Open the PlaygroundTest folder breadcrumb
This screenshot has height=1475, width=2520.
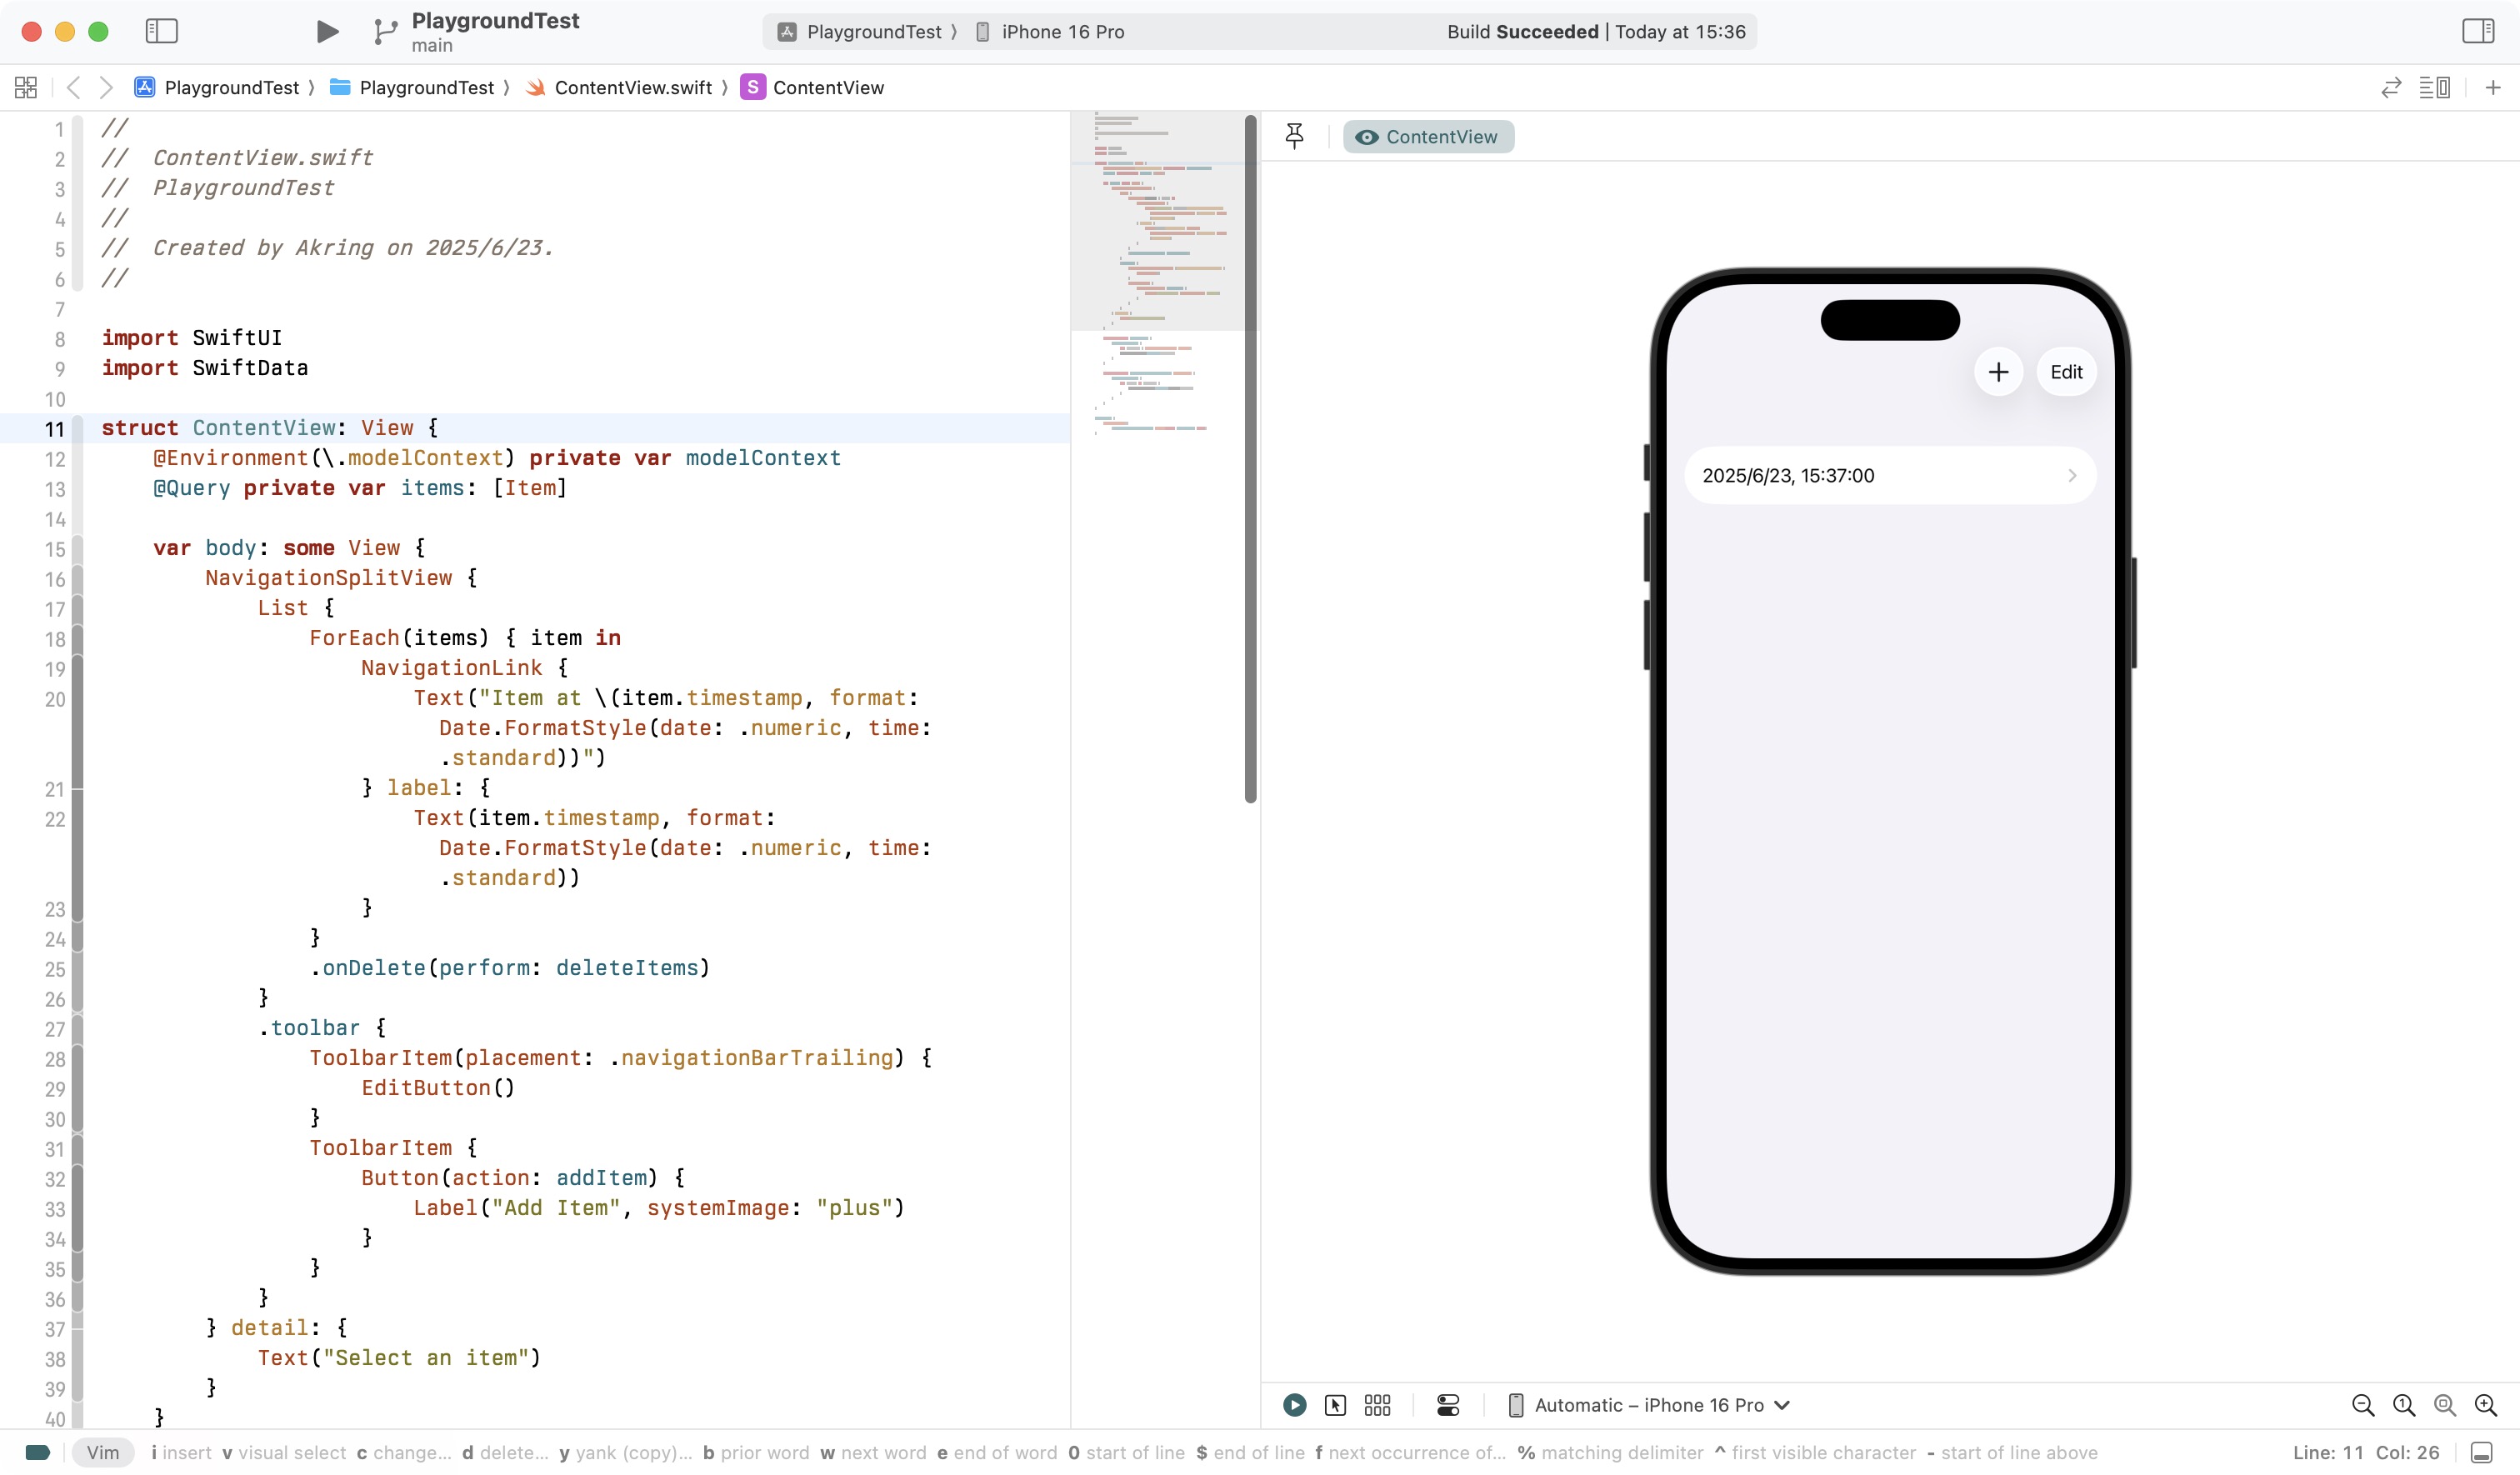click(x=412, y=88)
